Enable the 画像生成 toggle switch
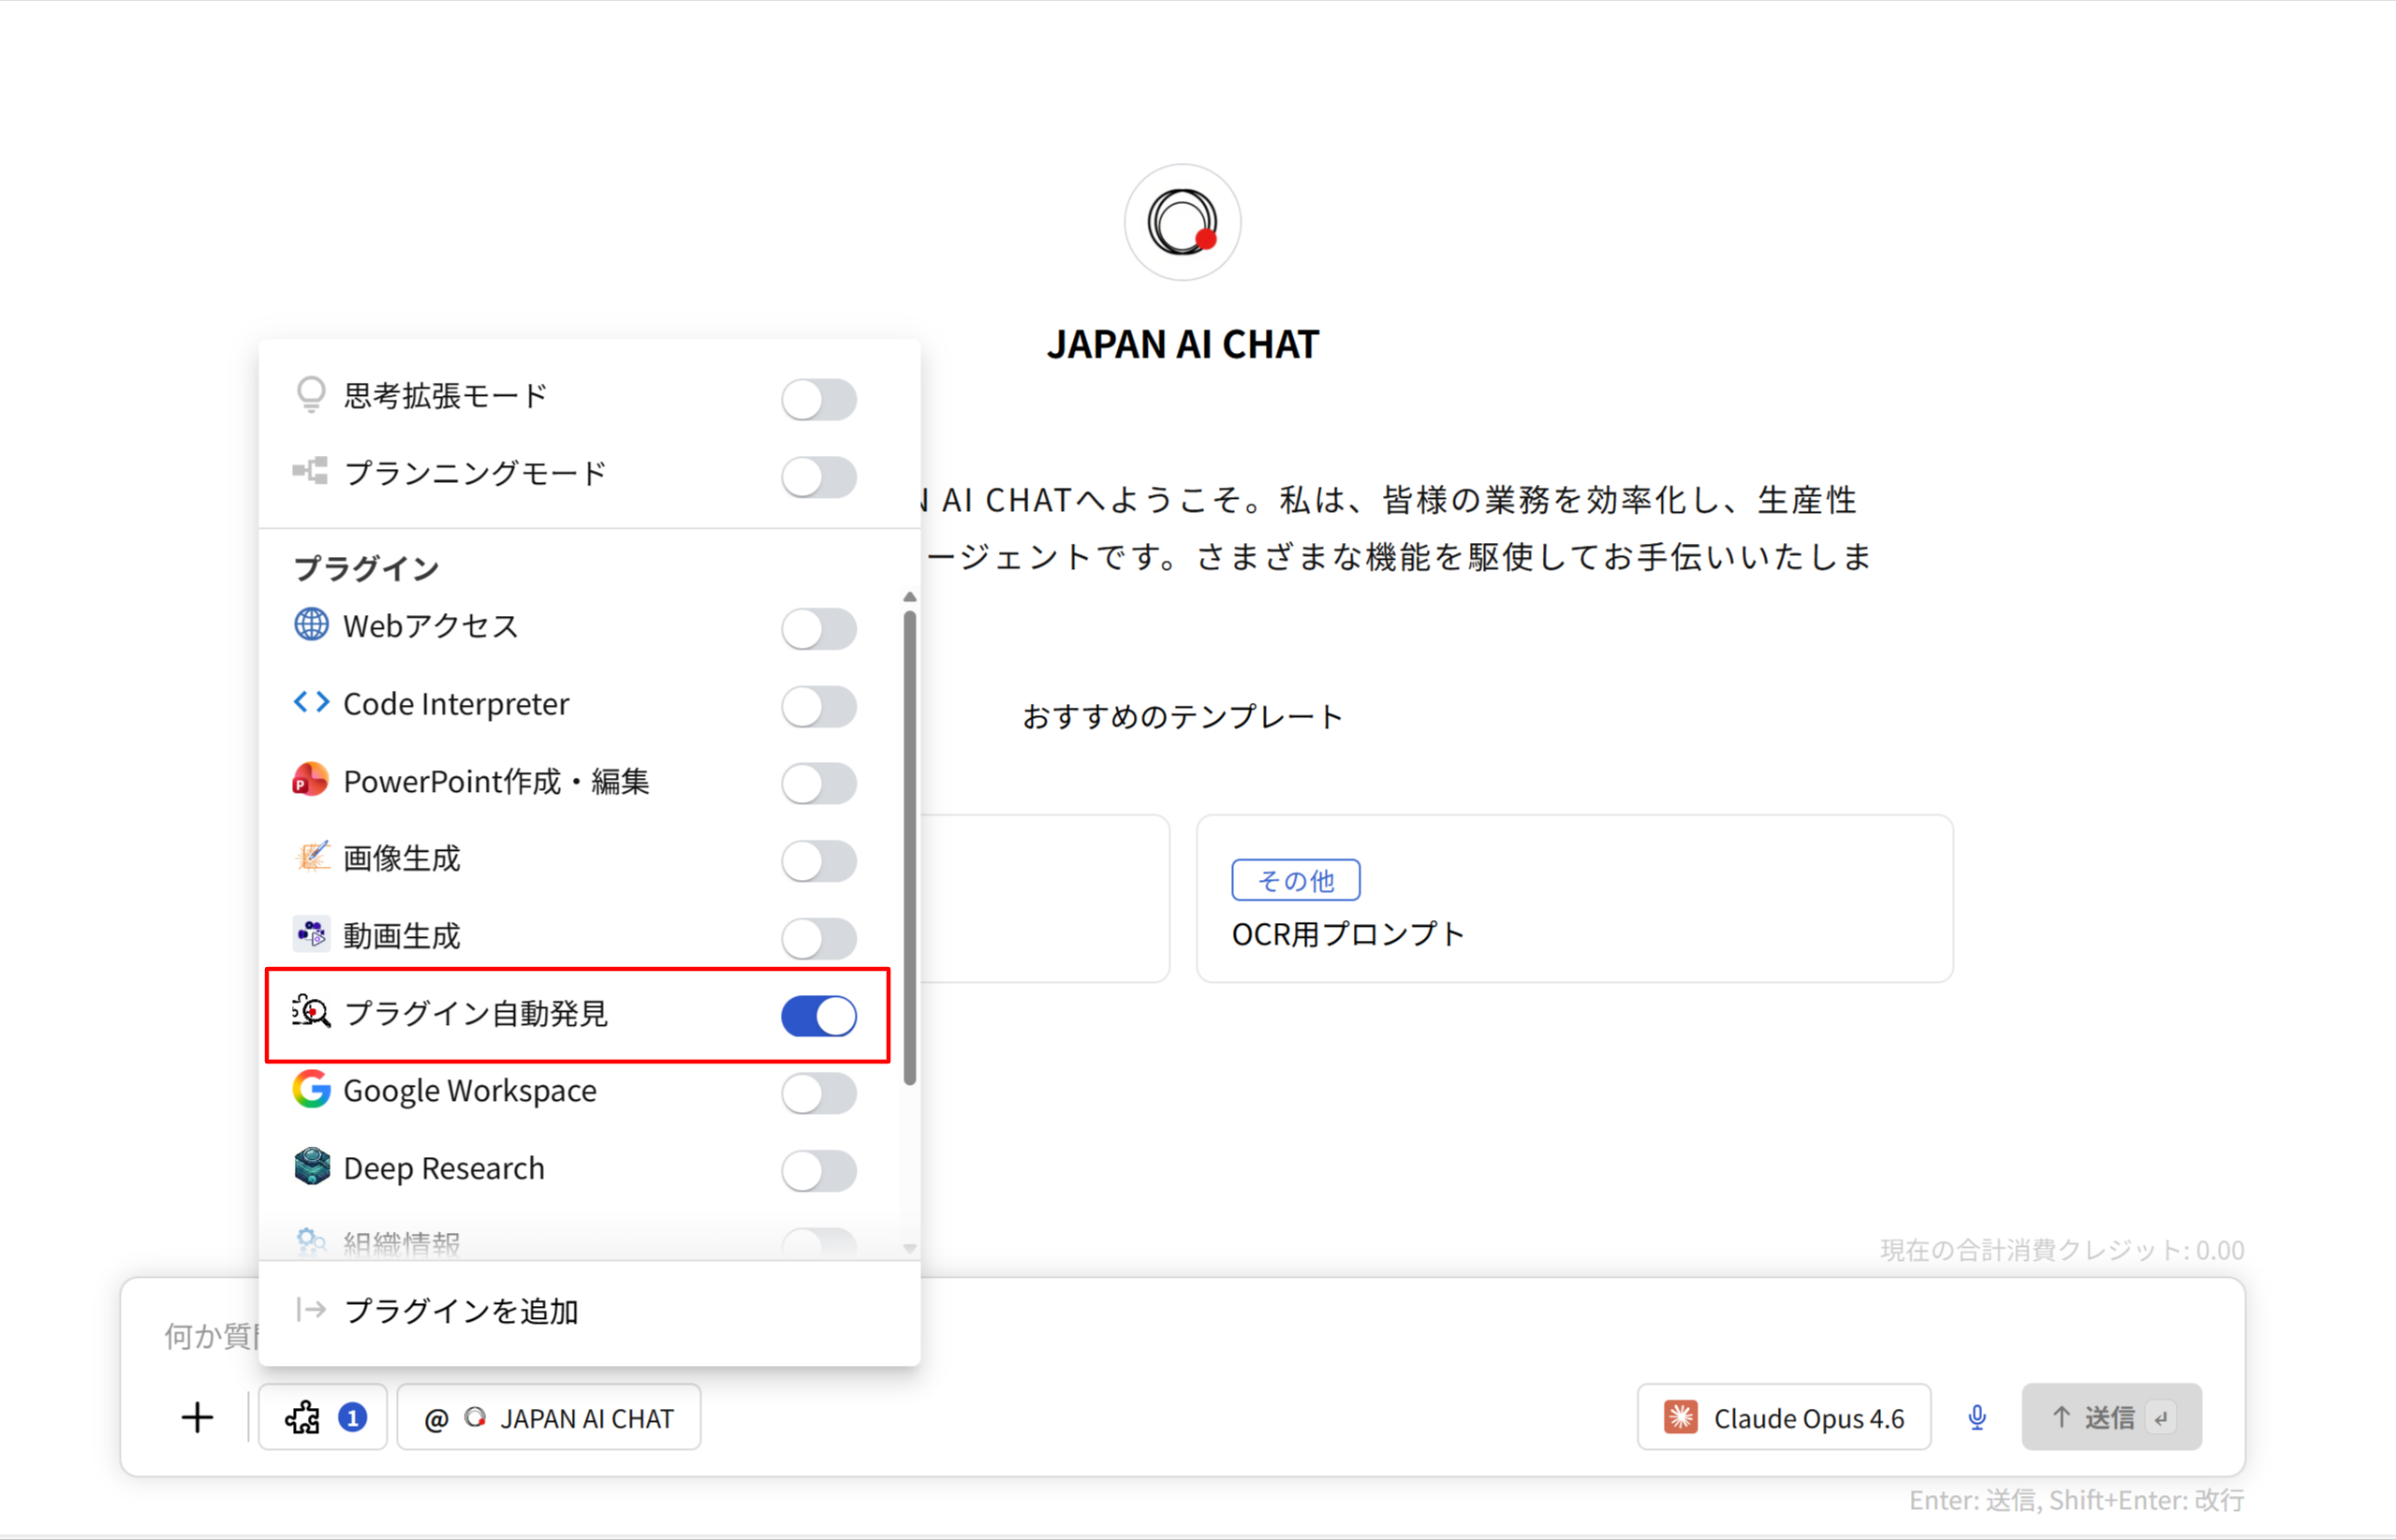 tap(818, 861)
